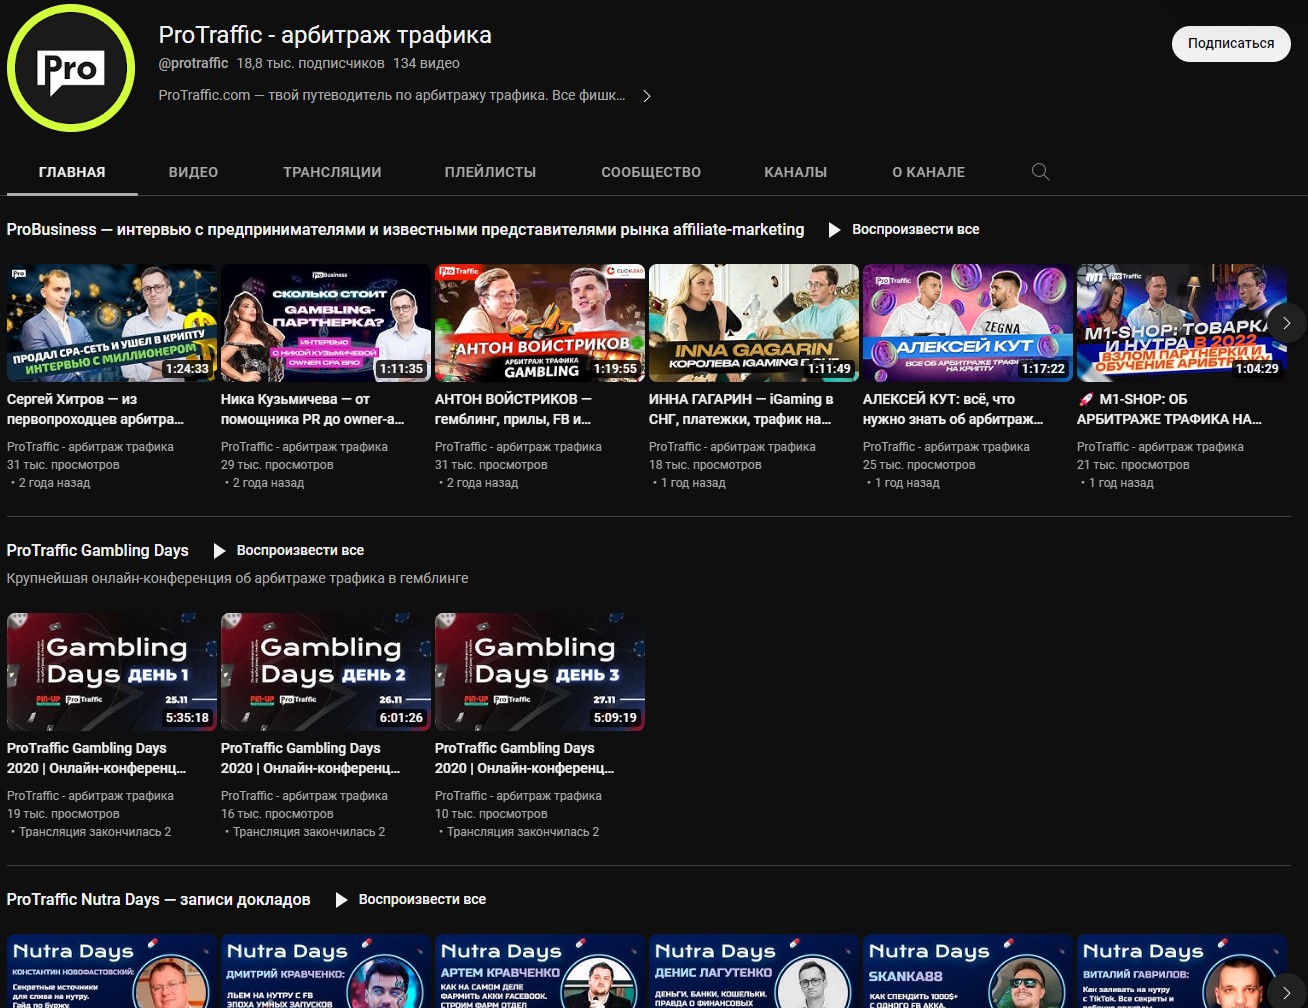1308x1008 pixels.
Task: Click video title 'Ника Кузьмичева — от помощника PR'
Action: pyautogui.click(x=312, y=409)
